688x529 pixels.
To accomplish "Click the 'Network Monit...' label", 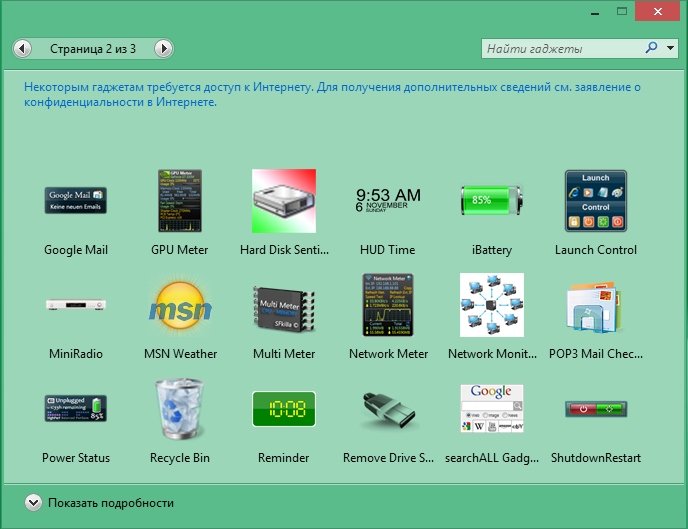I will pos(492,354).
